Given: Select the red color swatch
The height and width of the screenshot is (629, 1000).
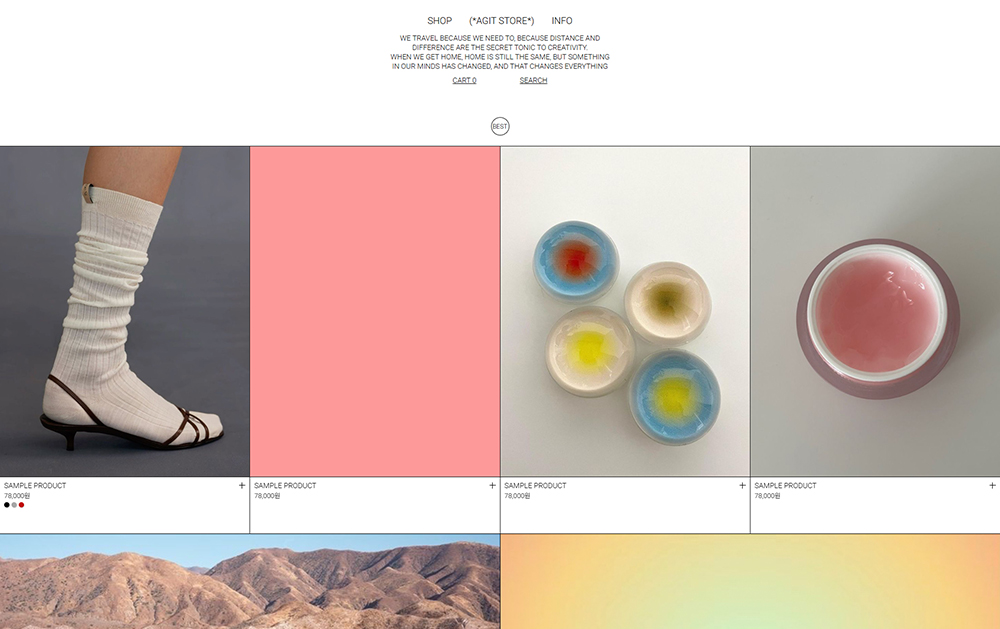Looking at the screenshot, I should coord(21,505).
